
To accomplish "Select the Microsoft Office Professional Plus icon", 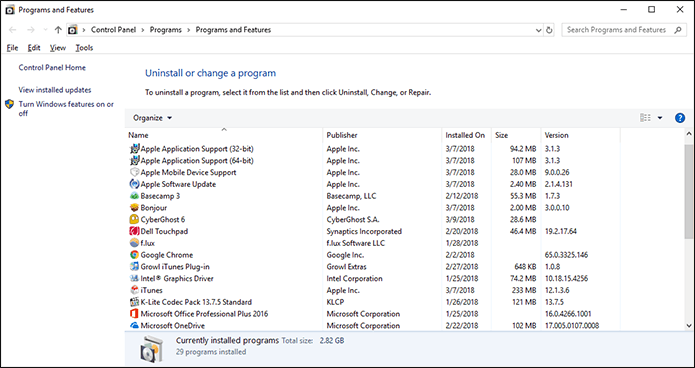I will click(134, 314).
